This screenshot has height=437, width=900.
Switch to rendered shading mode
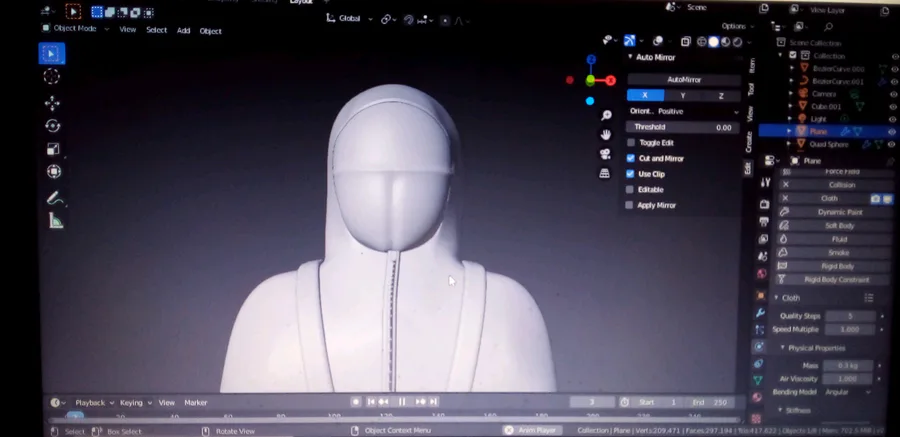pos(738,42)
